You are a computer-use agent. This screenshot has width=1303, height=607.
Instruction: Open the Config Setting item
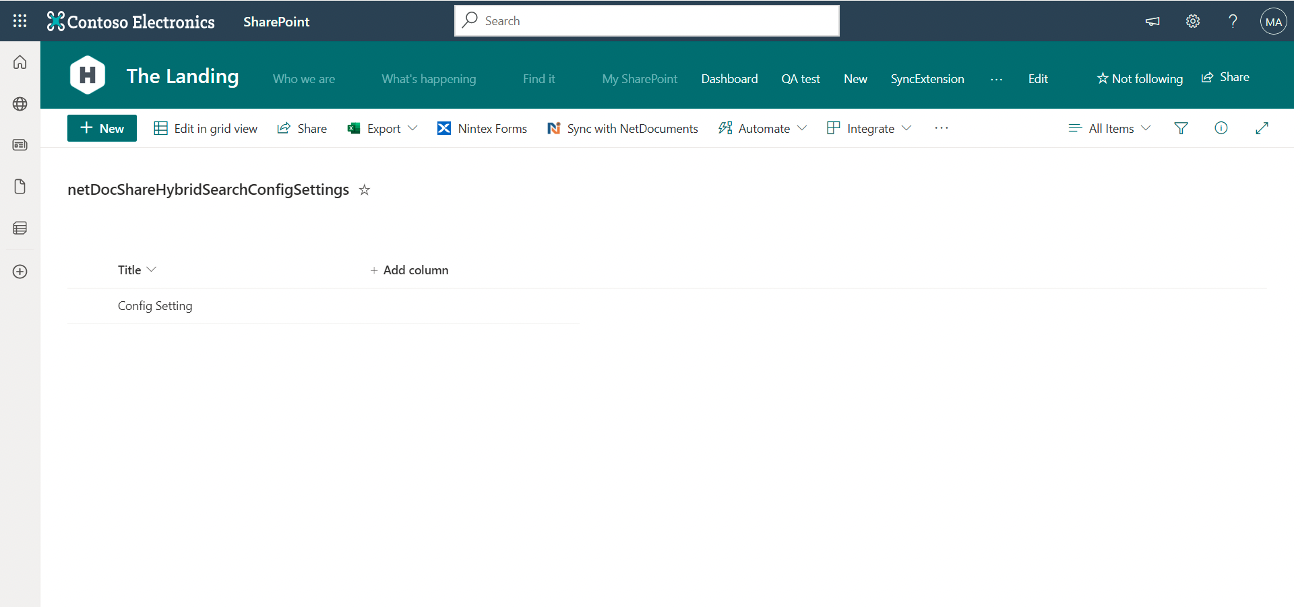(x=155, y=306)
